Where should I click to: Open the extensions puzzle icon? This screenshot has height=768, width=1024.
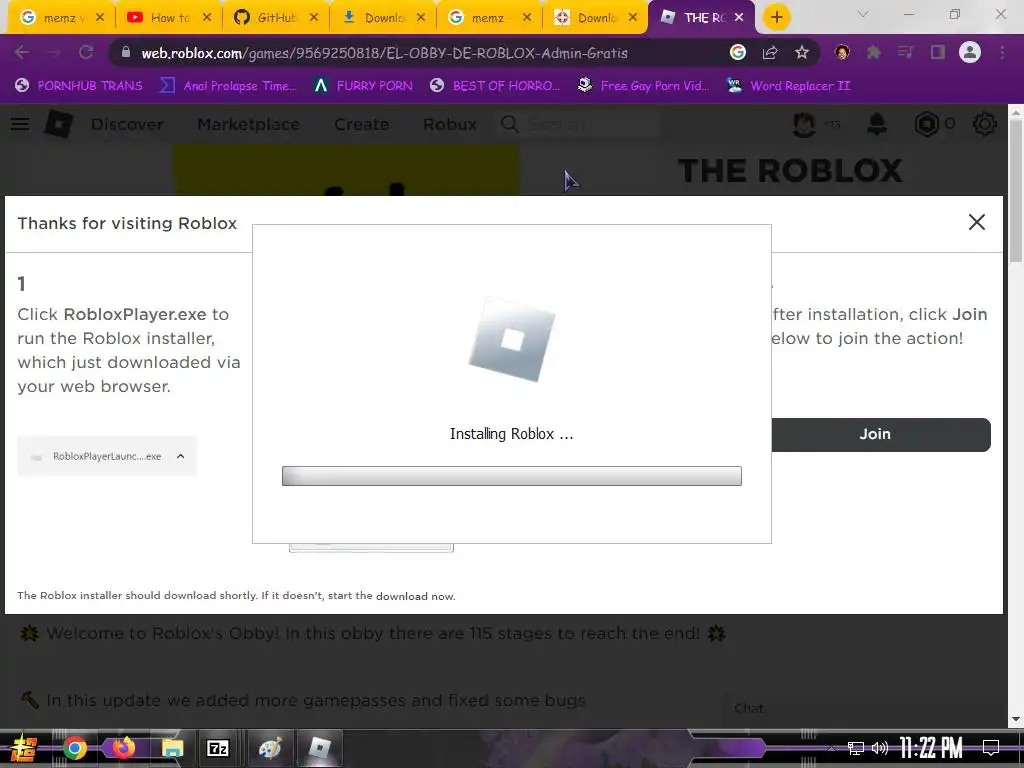[874, 53]
